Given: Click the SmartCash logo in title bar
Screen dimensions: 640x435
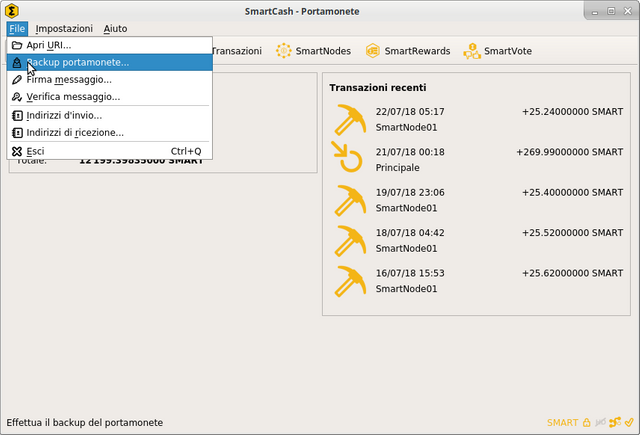Looking at the screenshot, I should click(x=12, y=11).
